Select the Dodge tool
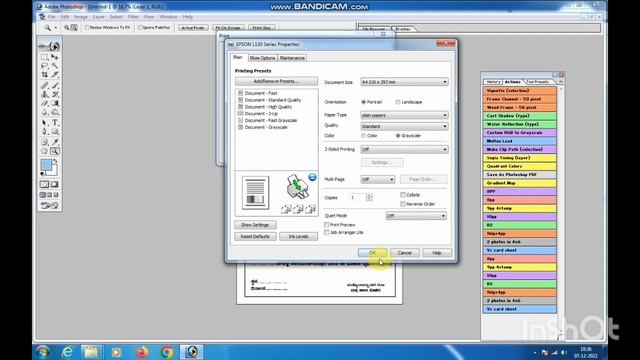 [x=55, y=112]
